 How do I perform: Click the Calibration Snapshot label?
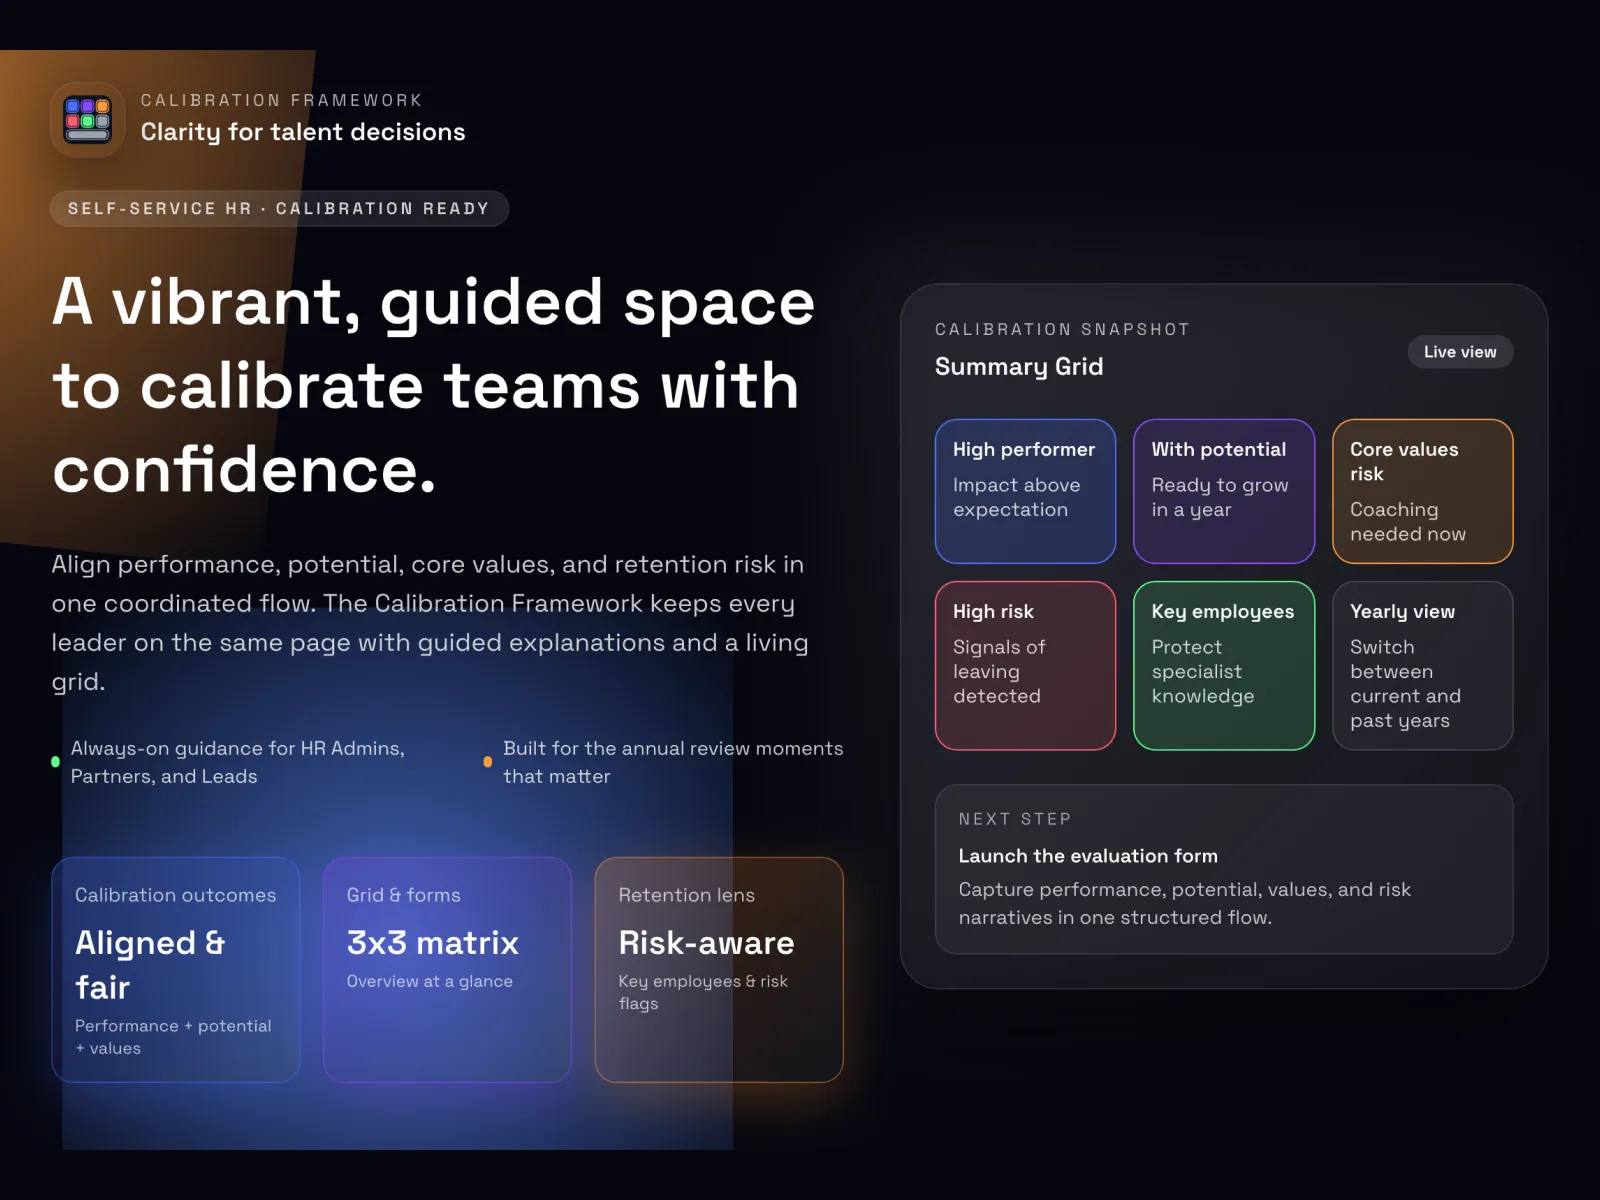pyautogui.click(x=1061, y=330)
